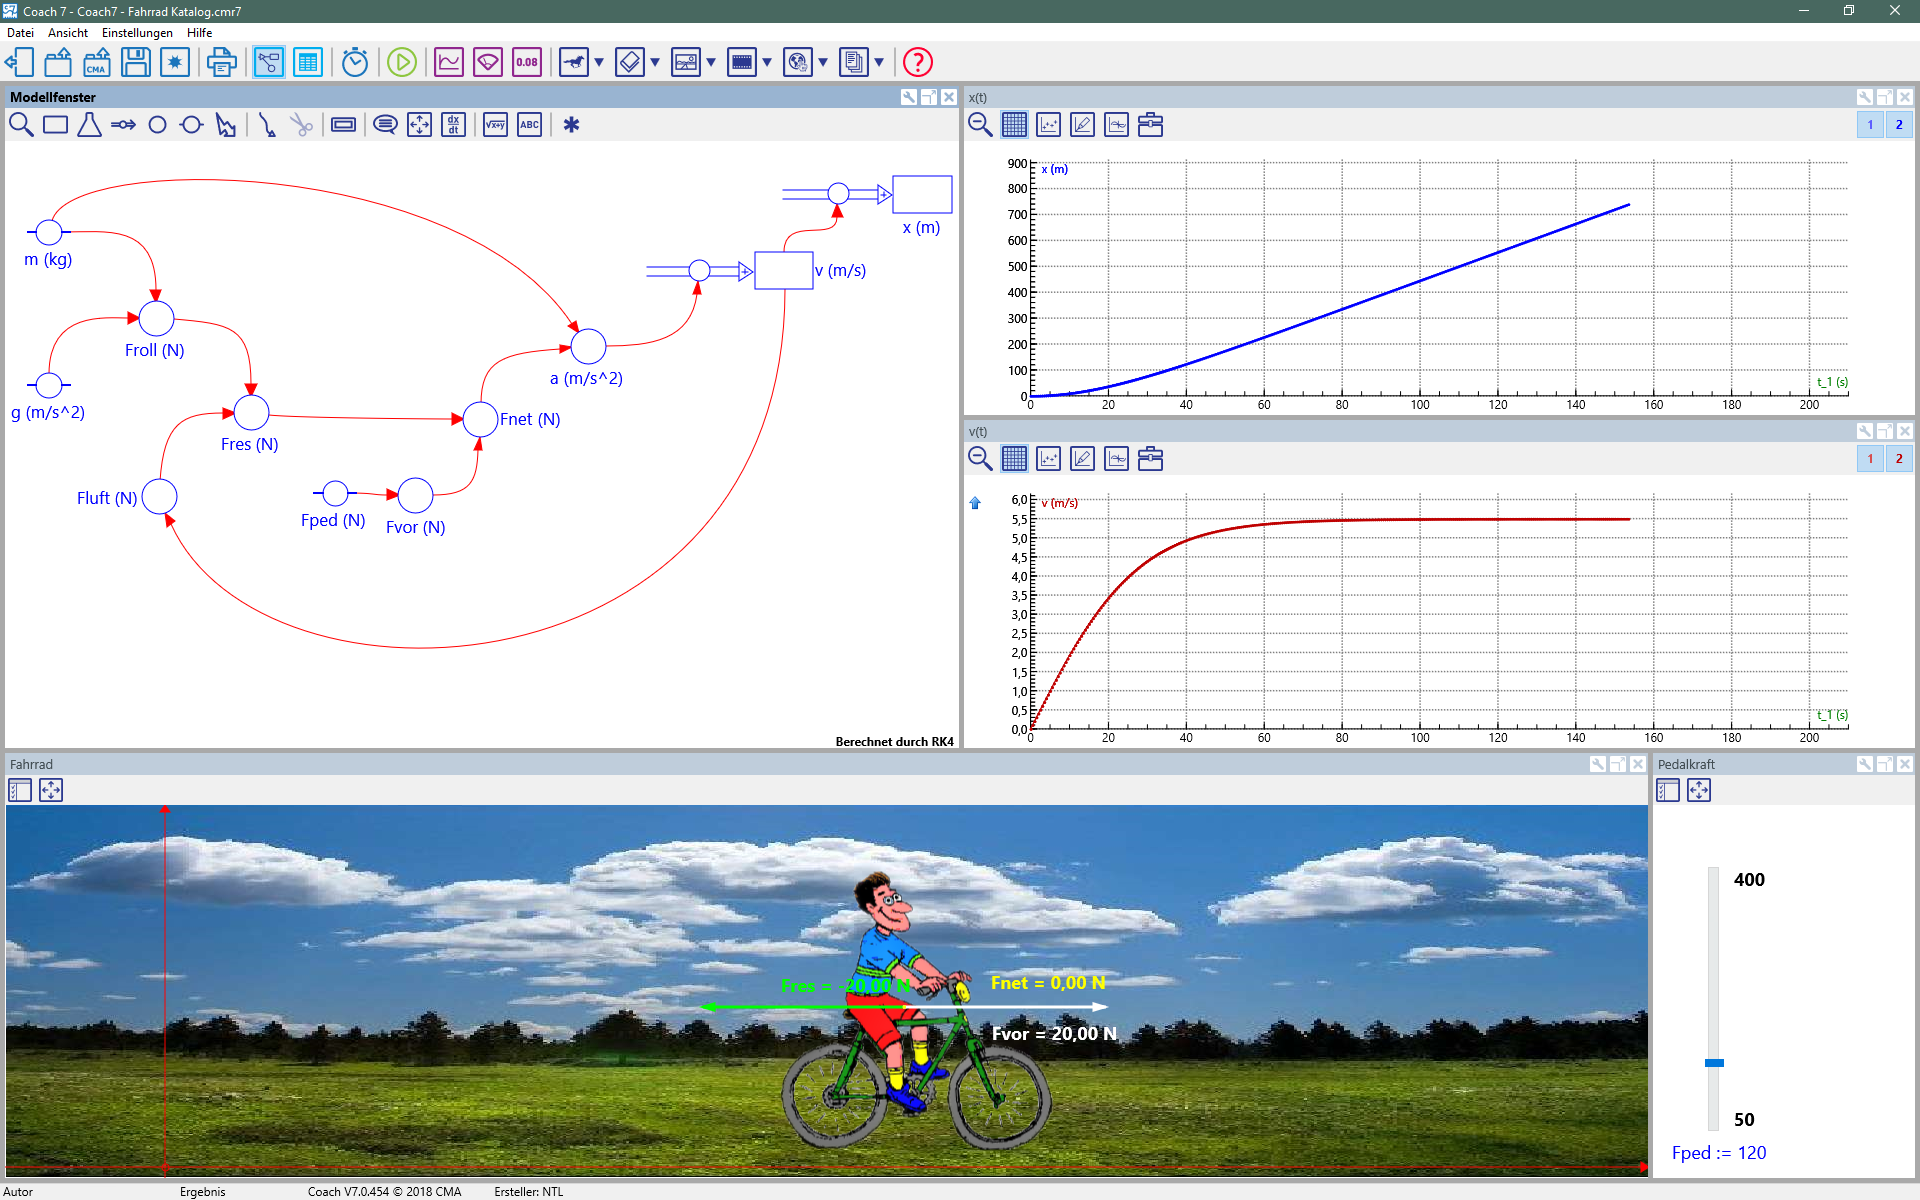Open the video filmstrip dropdown arrow
This screenshot has height=1200, width=1920.
point(767,62)
